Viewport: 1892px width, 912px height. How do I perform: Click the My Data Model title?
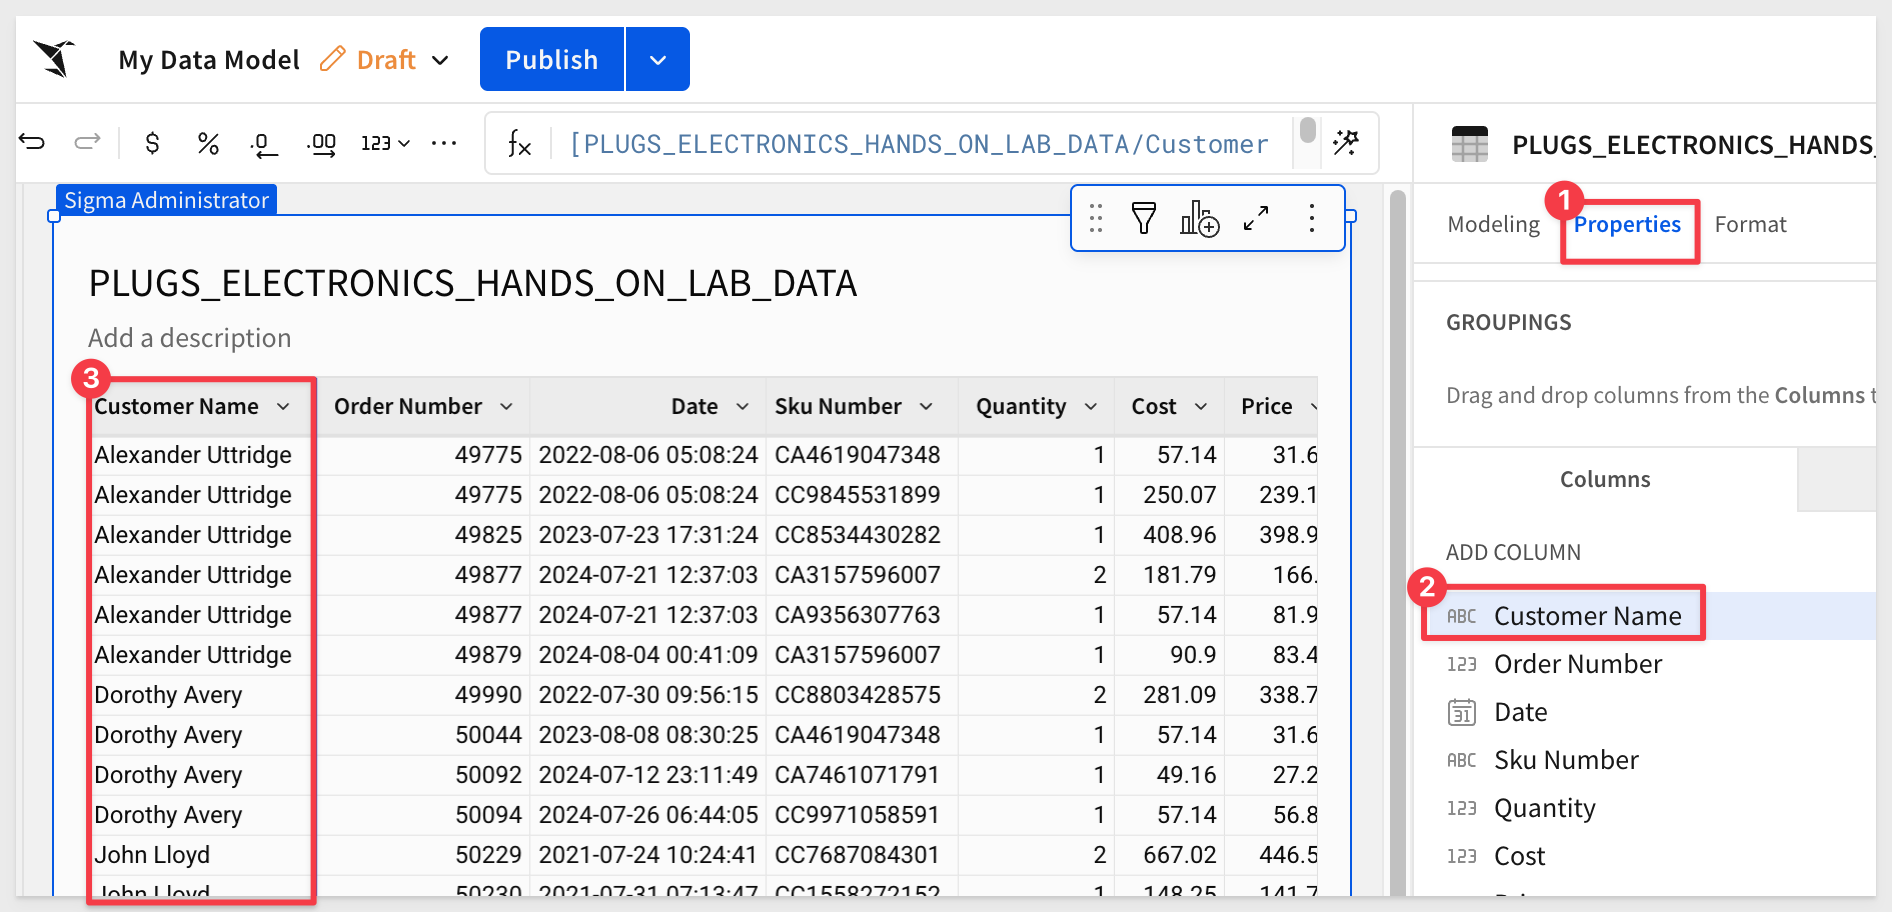[209, 60]
